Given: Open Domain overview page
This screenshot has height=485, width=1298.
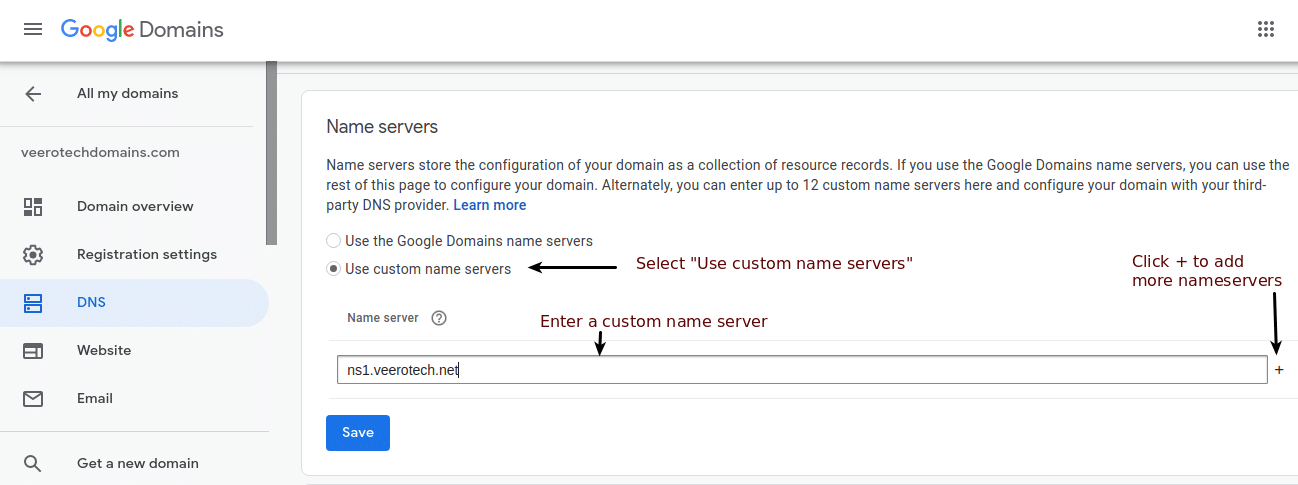Looking at the screenshot, I should (x=135, y=207).
